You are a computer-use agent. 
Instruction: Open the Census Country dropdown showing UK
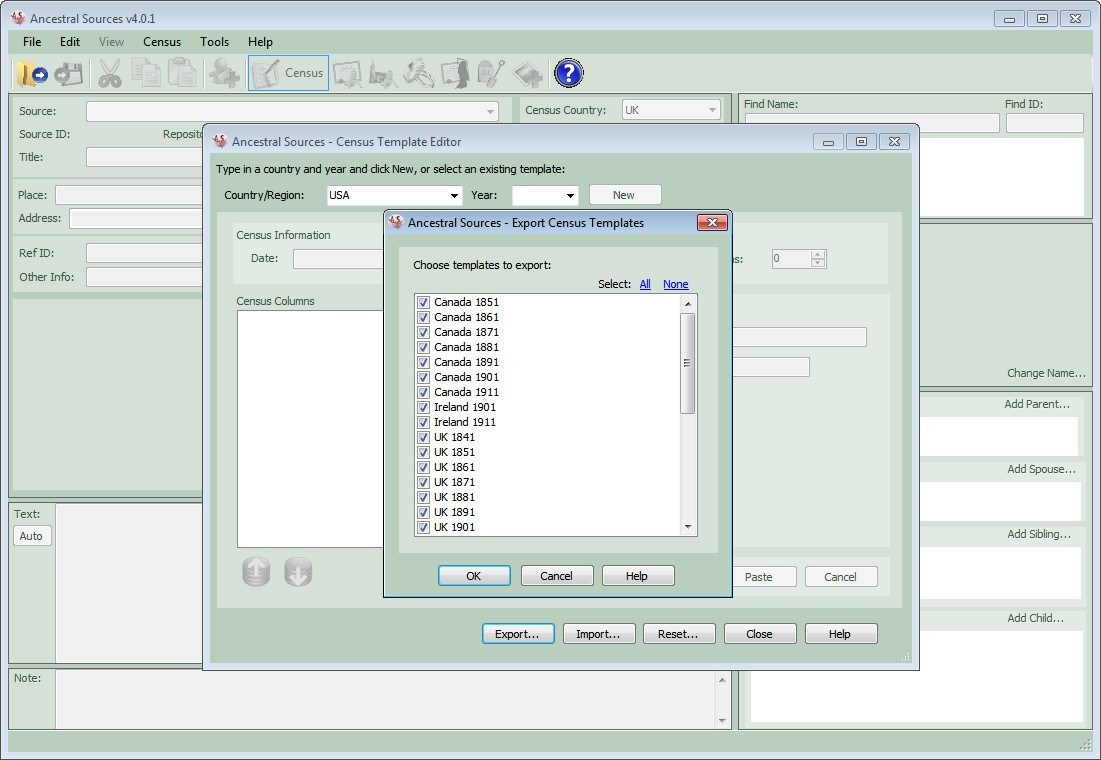[712, 110]
